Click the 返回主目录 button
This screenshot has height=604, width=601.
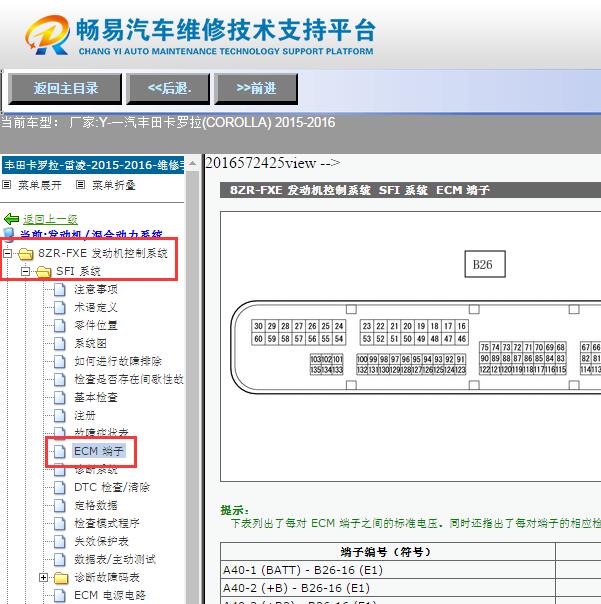pyautogui.click(x=65, y=89)
